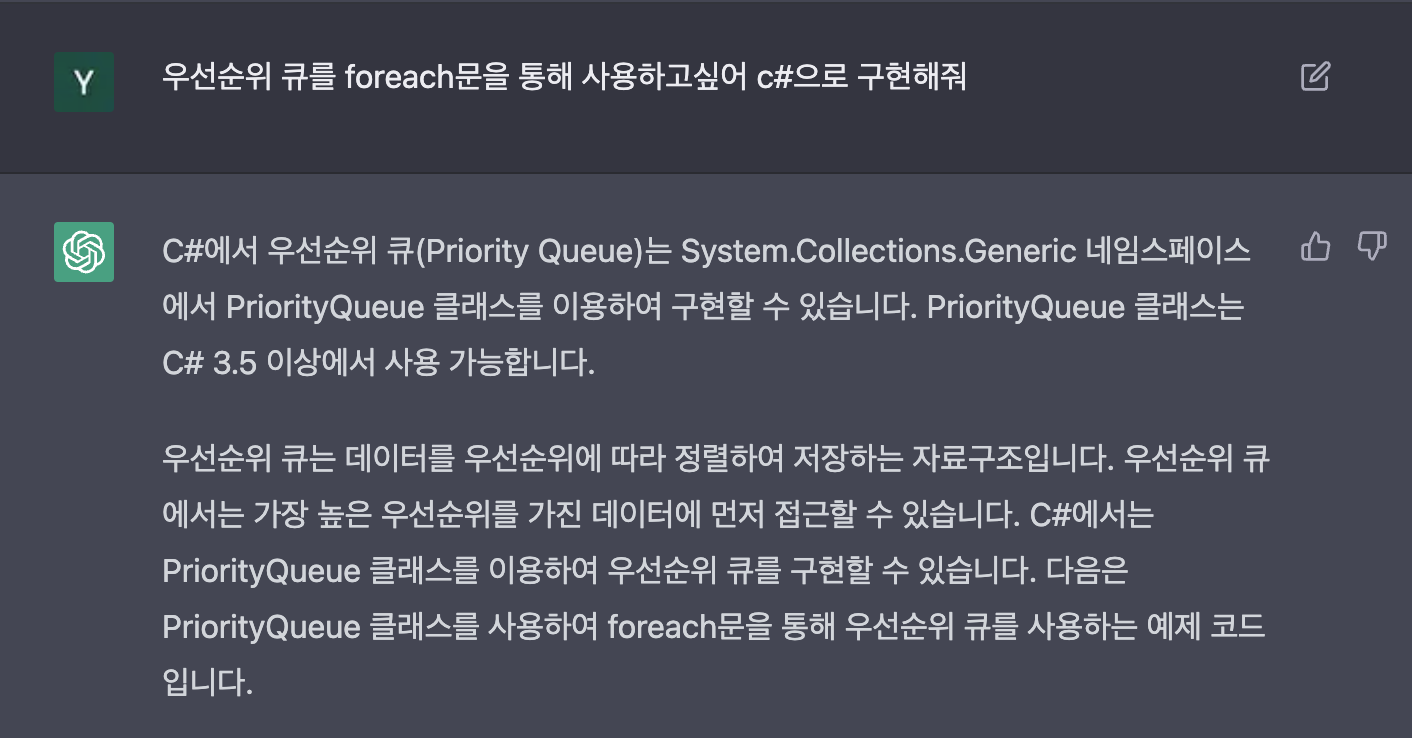This screenshot has height=738, width=1412.
Task: Give negative feedback on this answer
Action: 1374,247
